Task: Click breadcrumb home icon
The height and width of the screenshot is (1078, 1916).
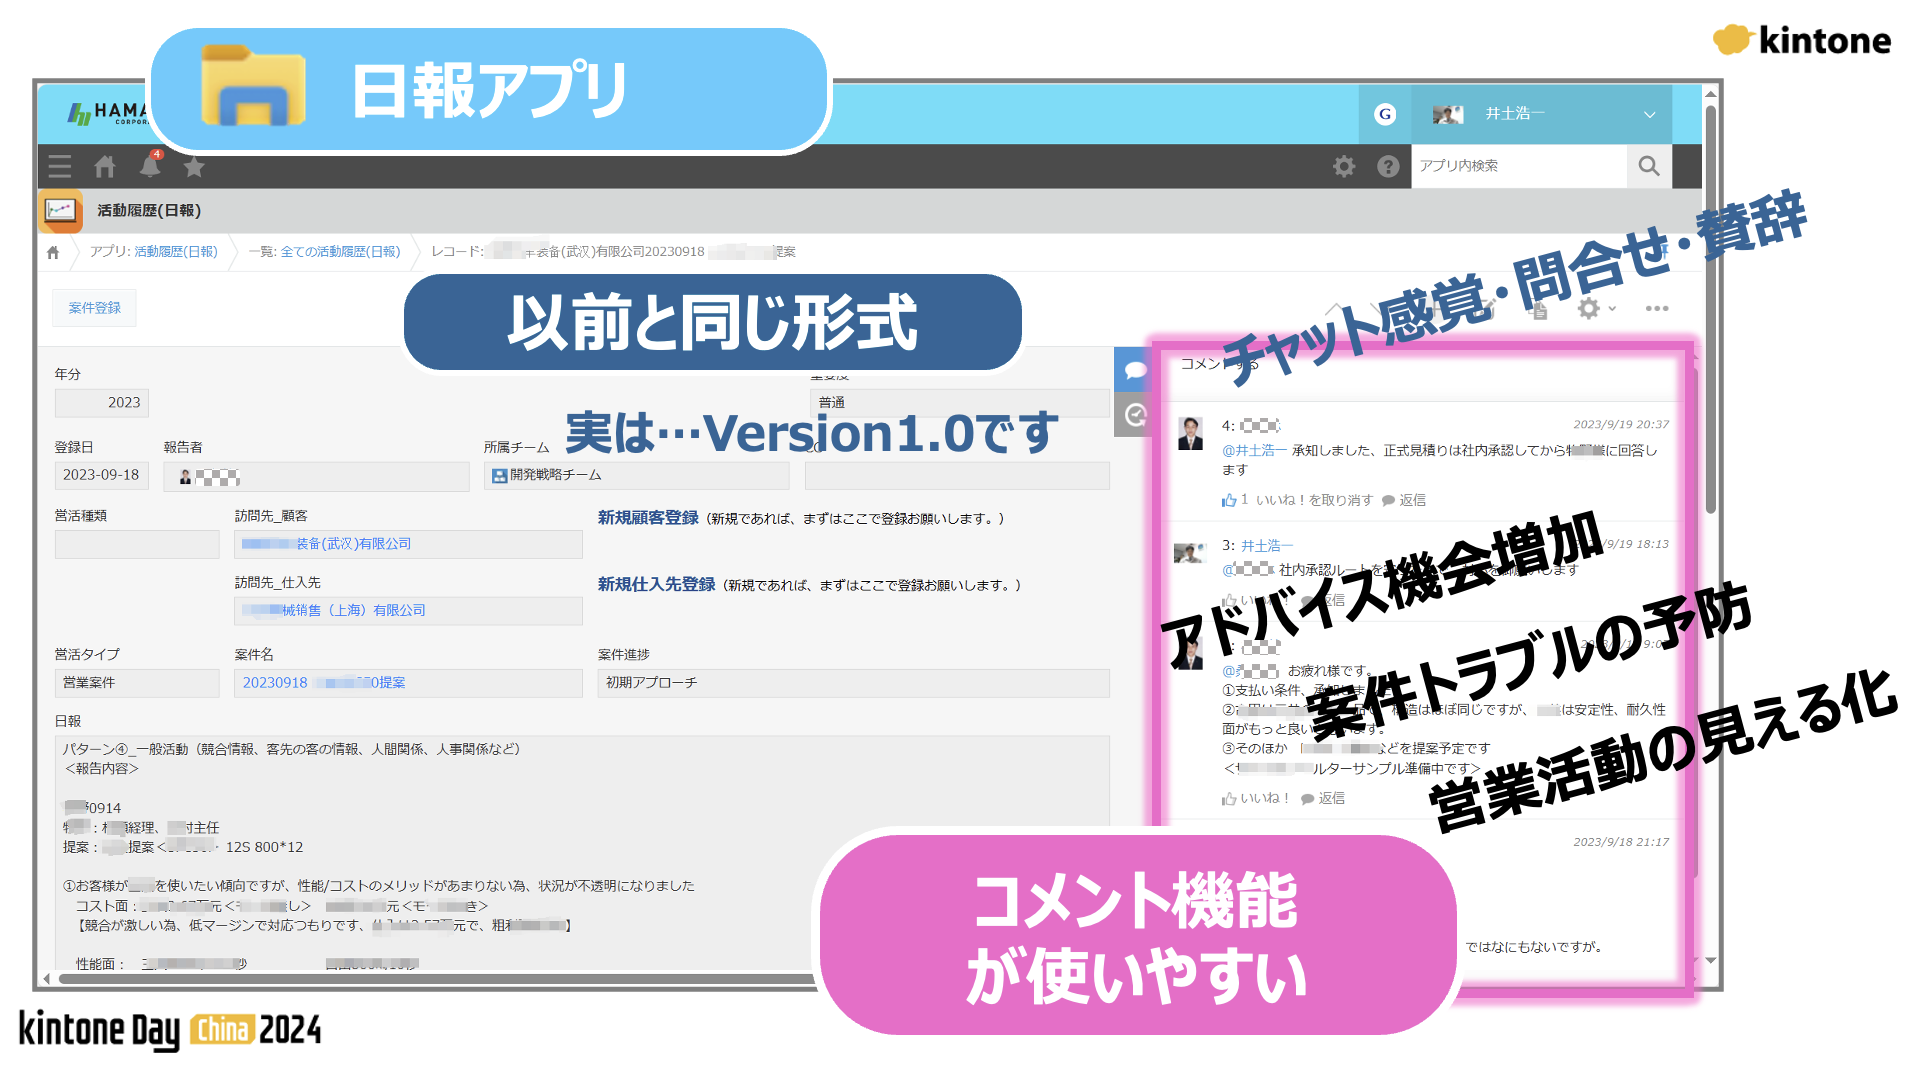Action: point(53,252)
